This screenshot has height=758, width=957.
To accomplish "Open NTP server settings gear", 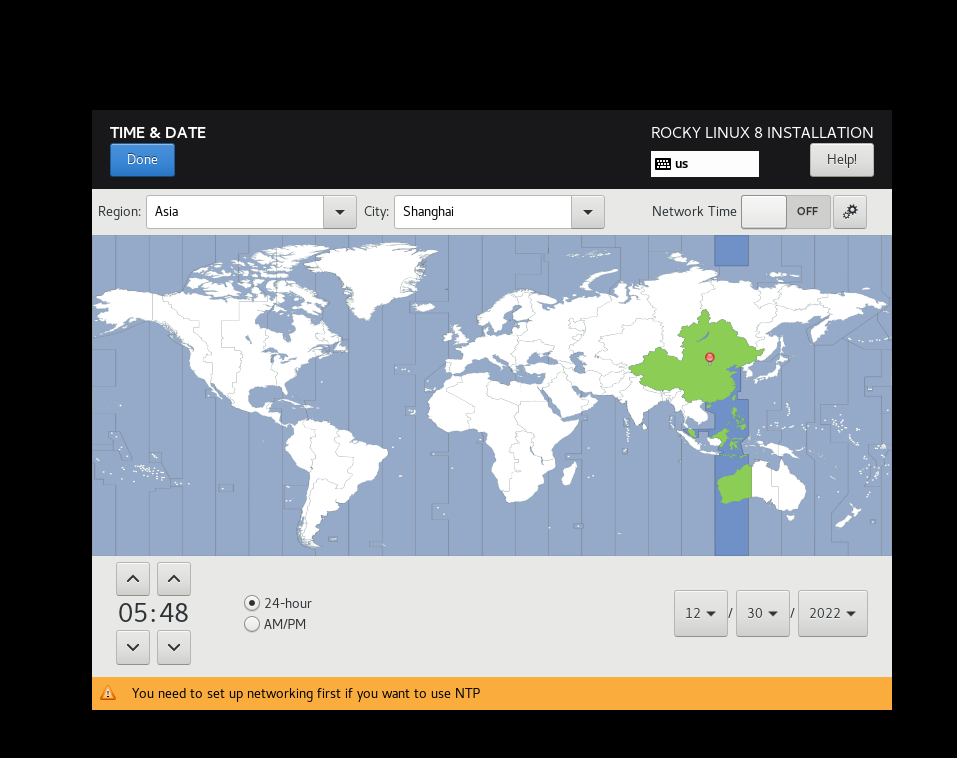I will point(850,212).
